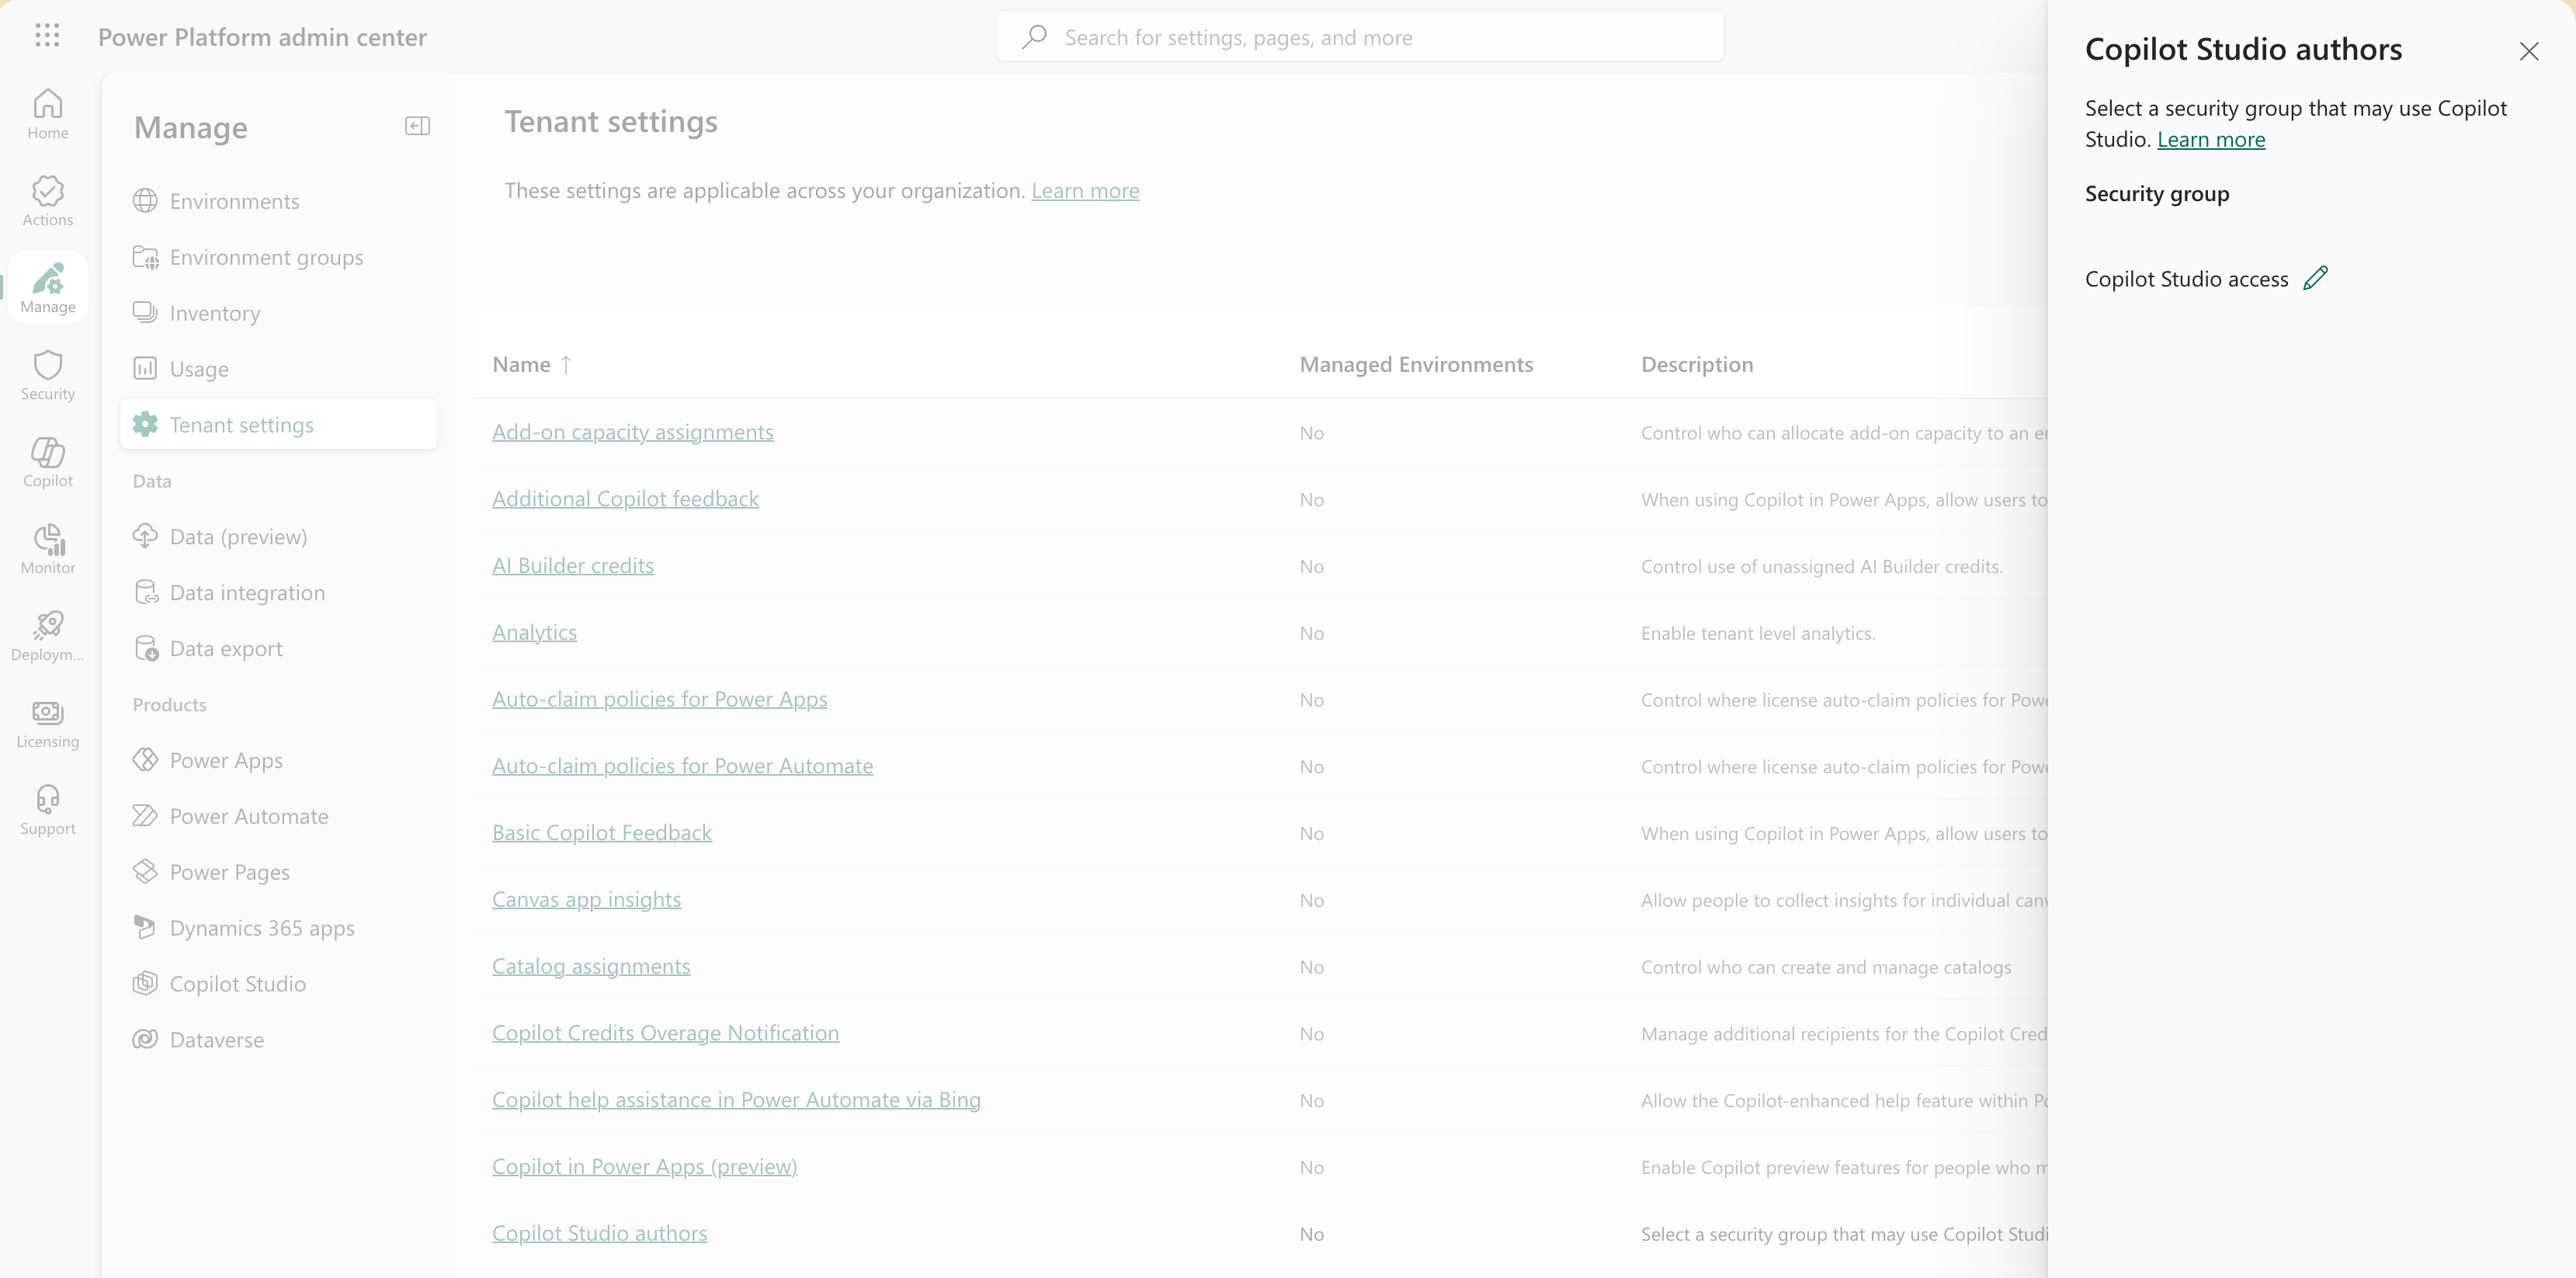2576x1278 pixels.
Task: Open the Monitor section icon
Action: point(48,549)
